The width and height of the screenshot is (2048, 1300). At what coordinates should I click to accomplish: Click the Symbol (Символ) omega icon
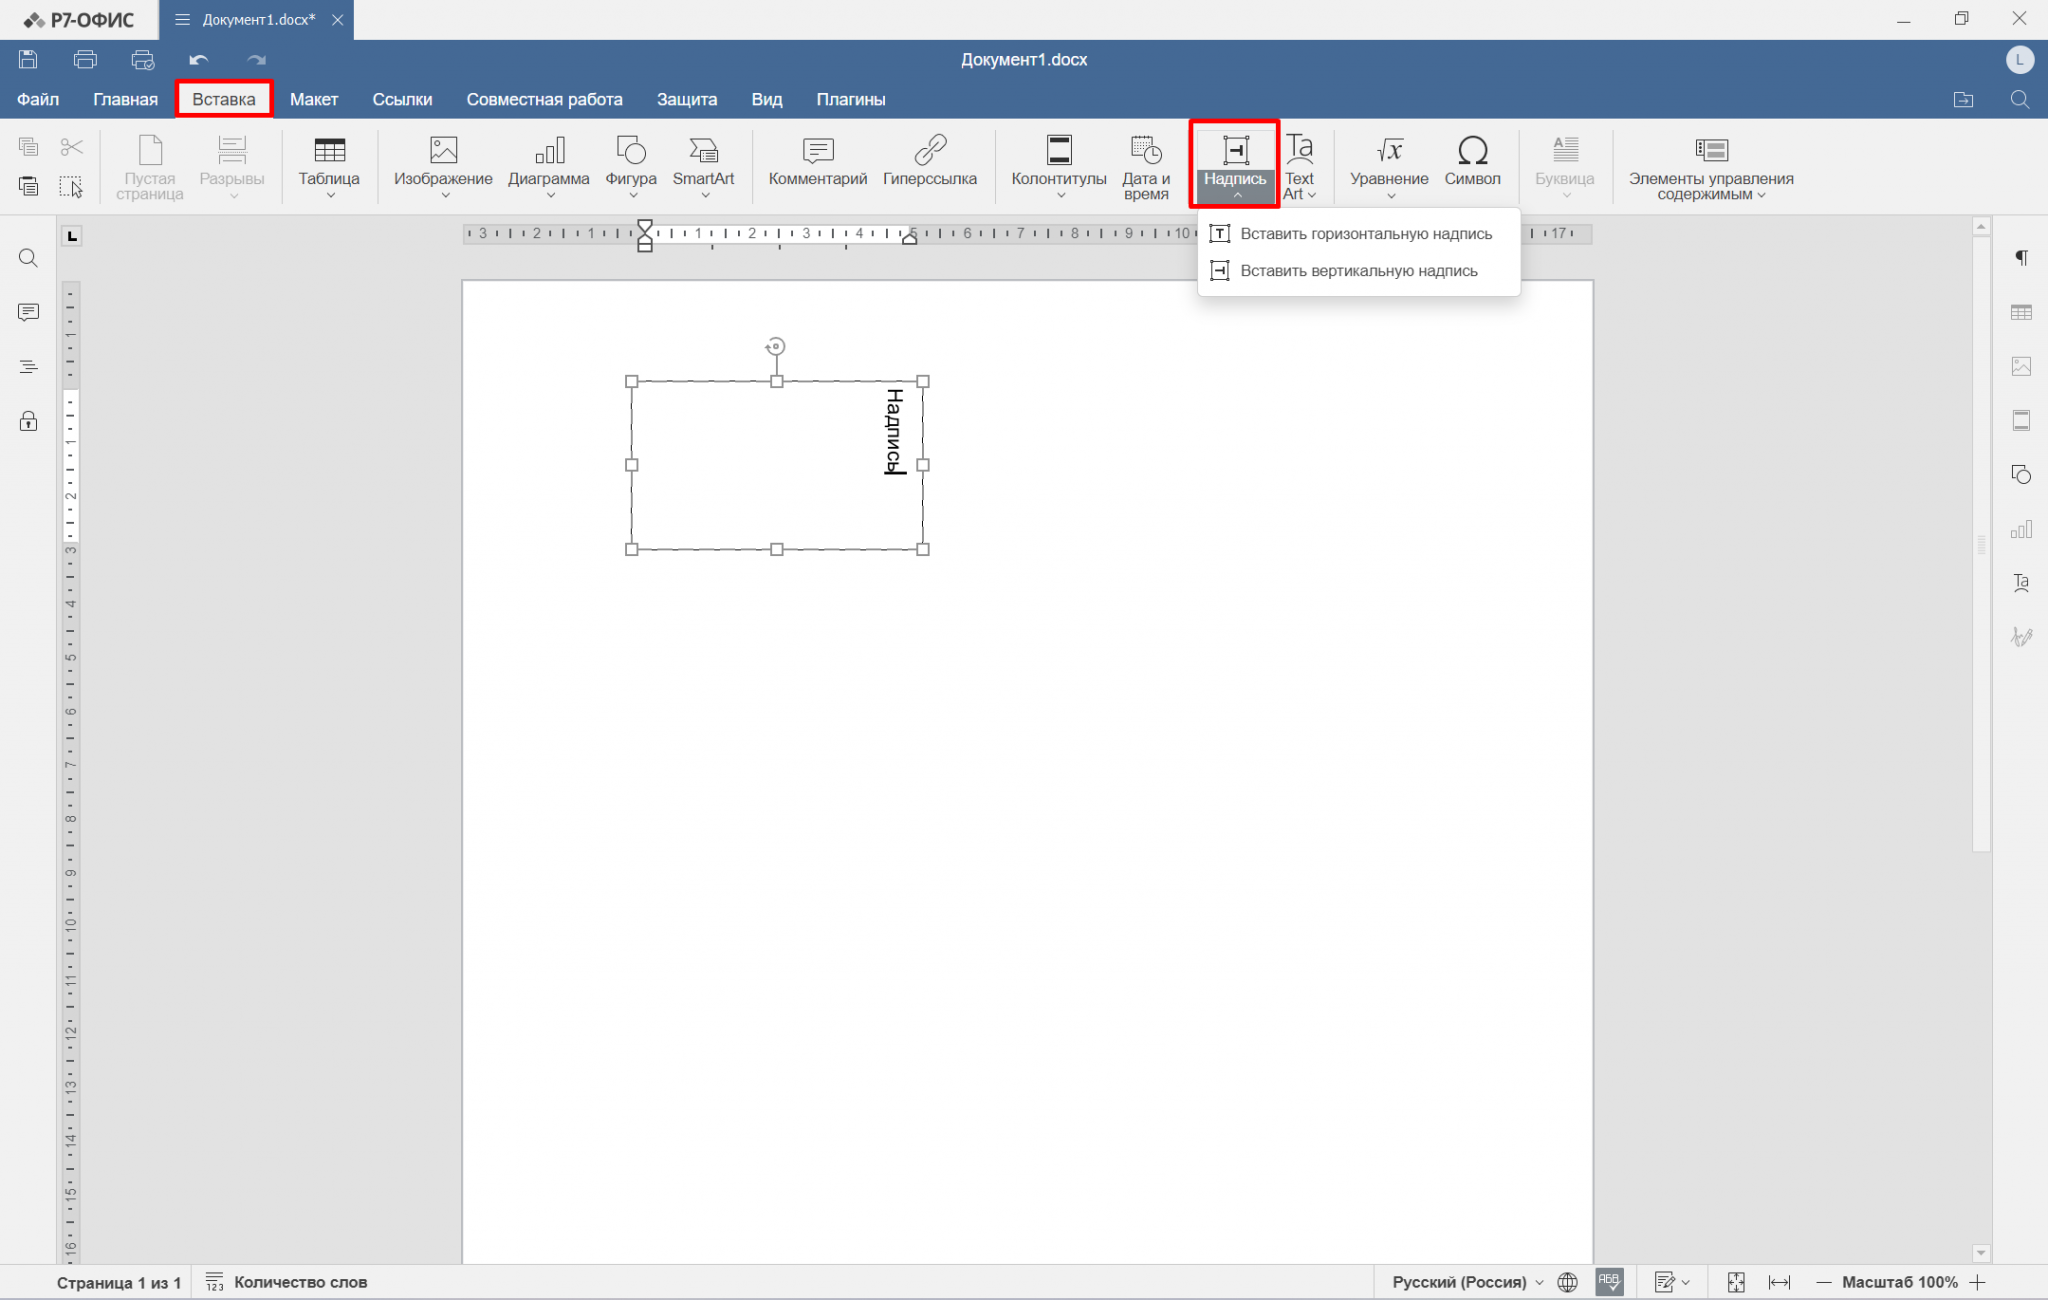pos(1472,152)
